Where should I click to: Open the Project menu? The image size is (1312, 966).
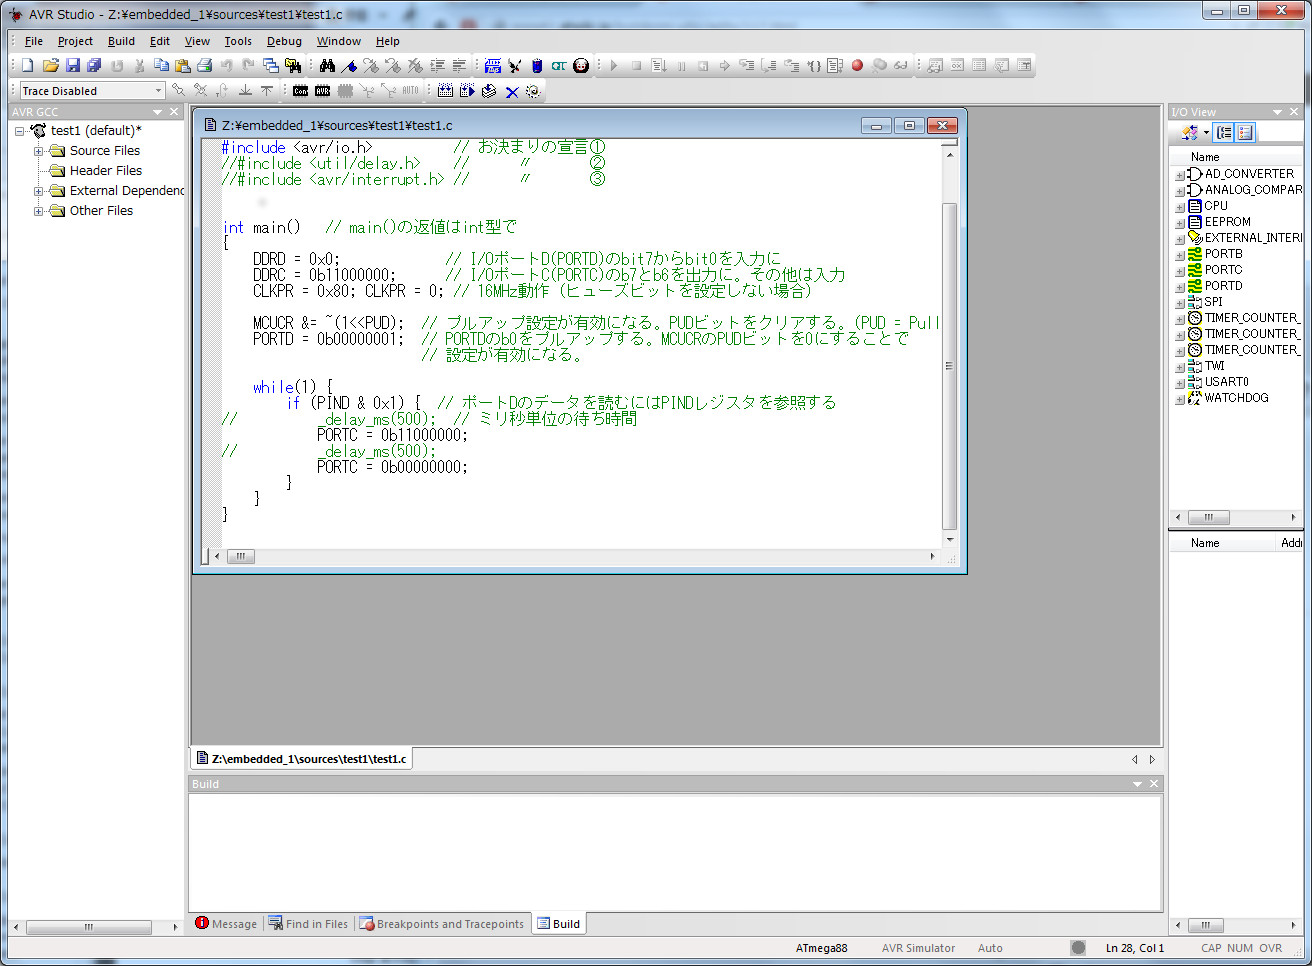click(75, 41)
